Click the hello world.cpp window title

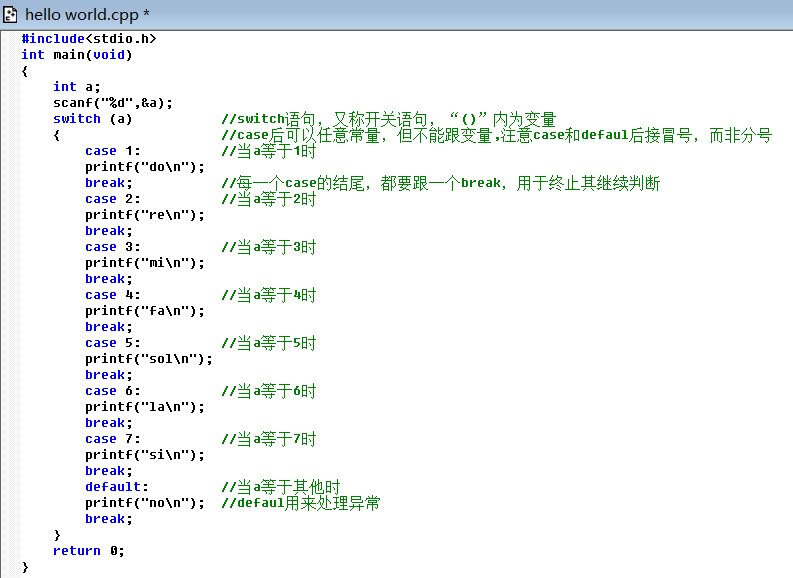[x=87, y=14]
